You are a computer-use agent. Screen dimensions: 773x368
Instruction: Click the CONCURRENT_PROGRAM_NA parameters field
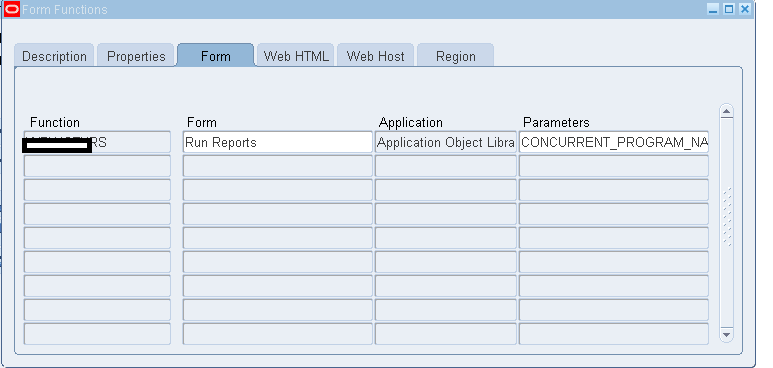(x=614, y=142)
